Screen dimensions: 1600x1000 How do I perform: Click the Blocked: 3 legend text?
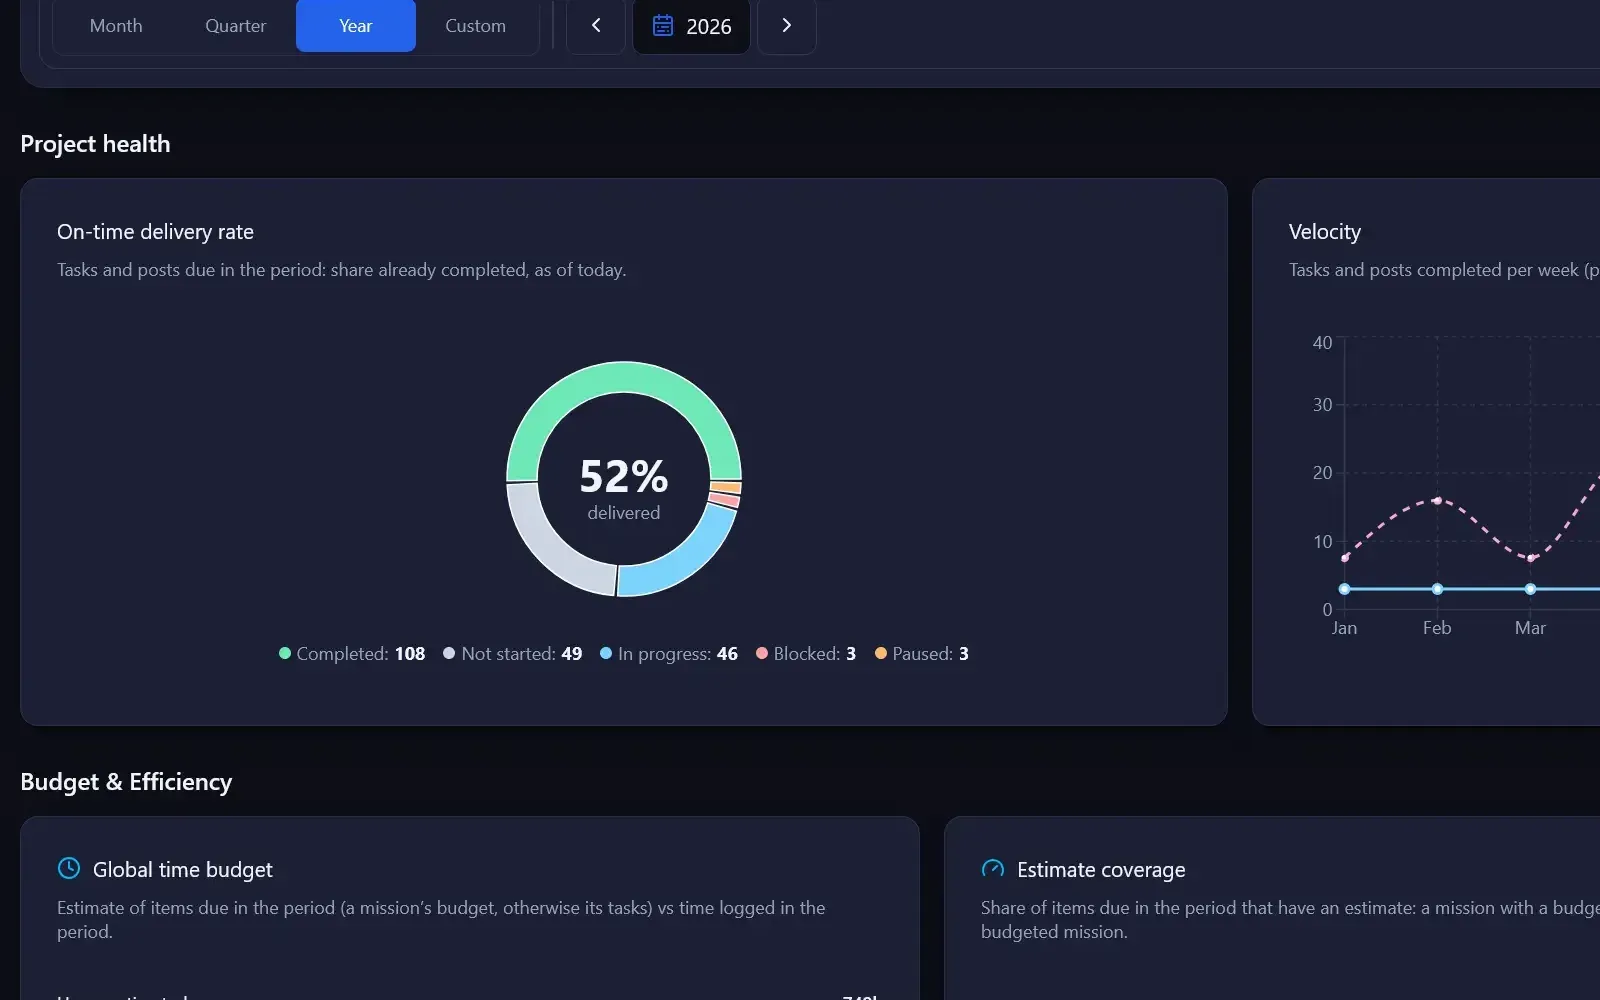815,654
